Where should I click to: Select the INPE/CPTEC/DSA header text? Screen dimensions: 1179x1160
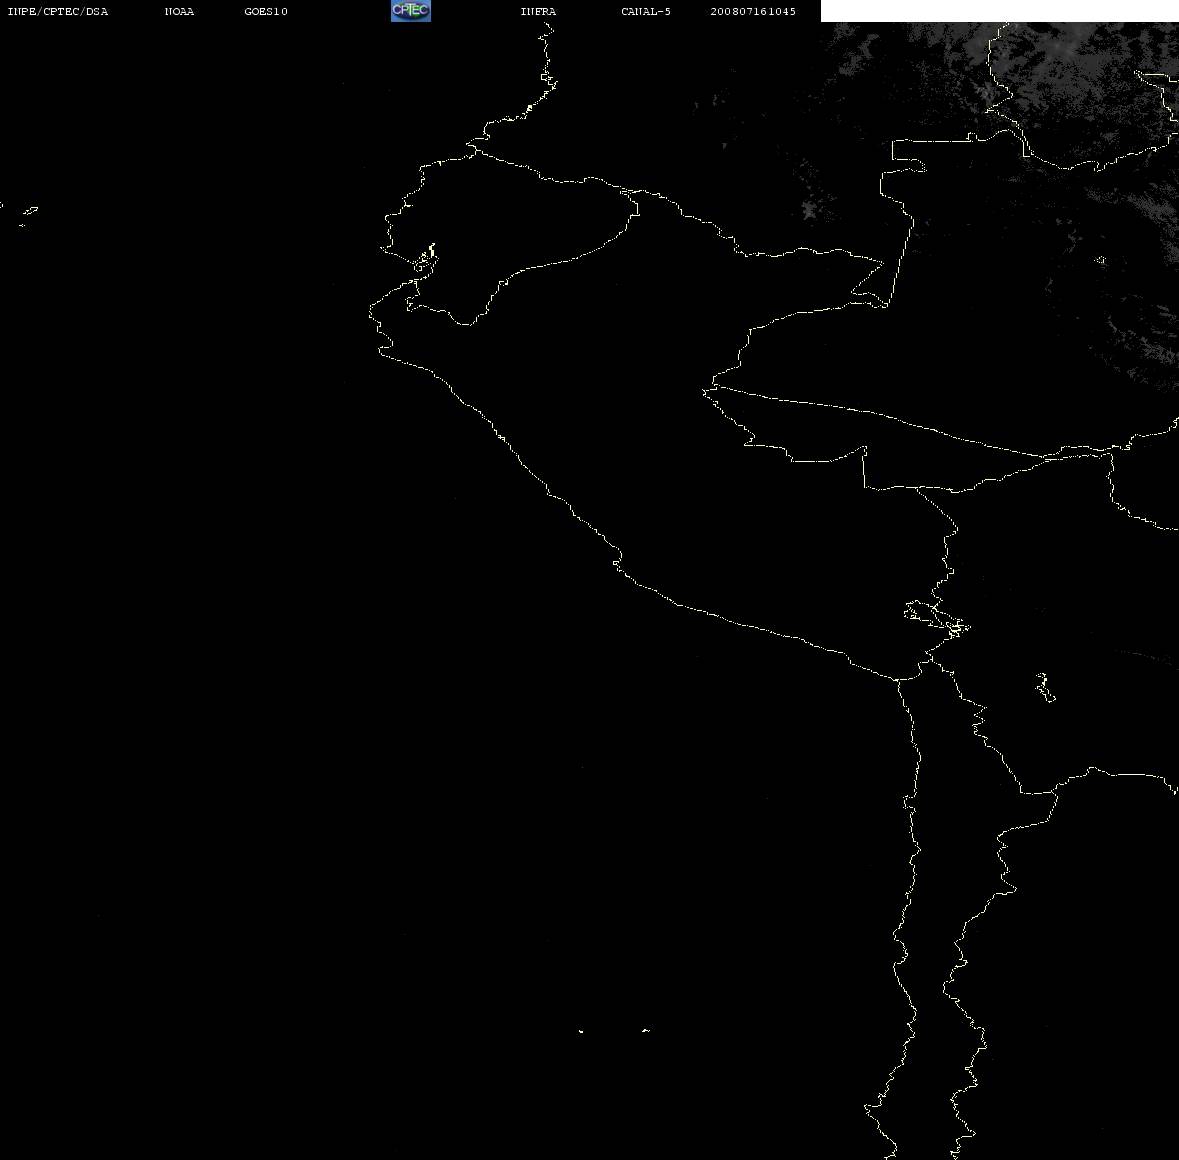[57, 11]
